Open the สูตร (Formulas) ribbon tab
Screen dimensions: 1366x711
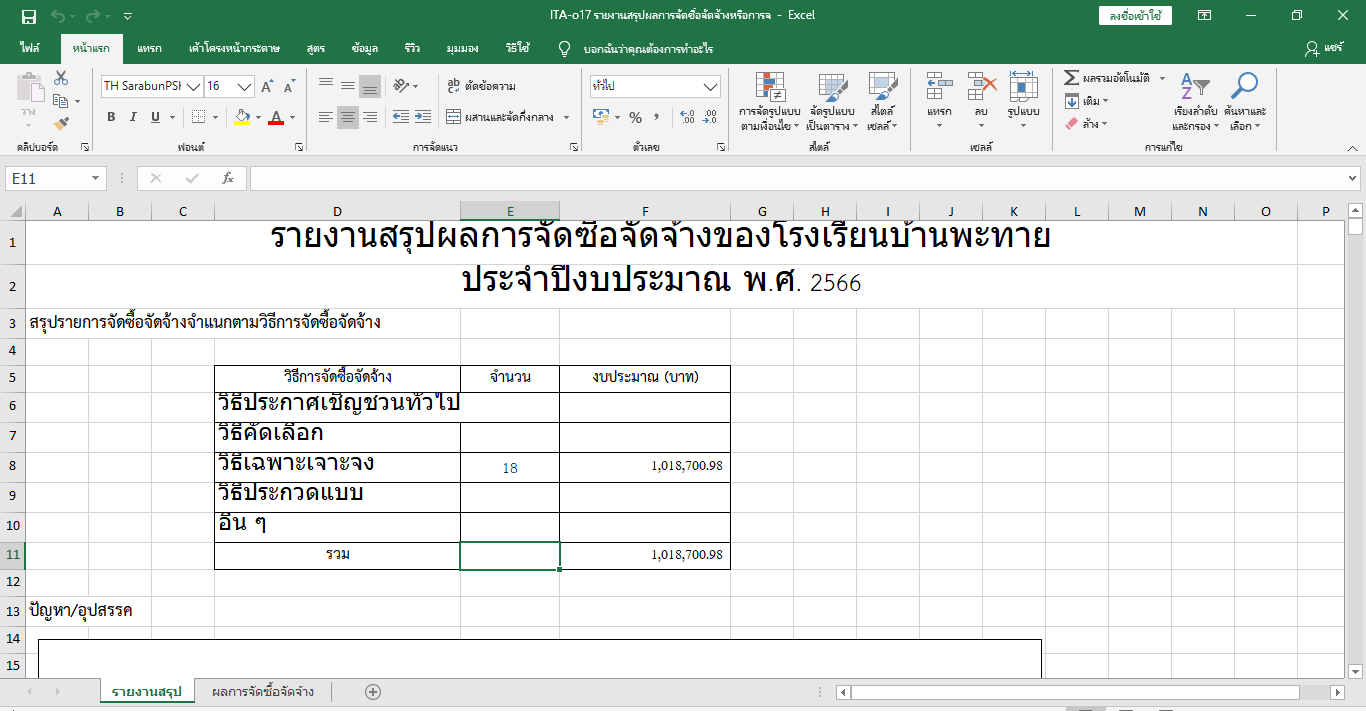(316, 48)
